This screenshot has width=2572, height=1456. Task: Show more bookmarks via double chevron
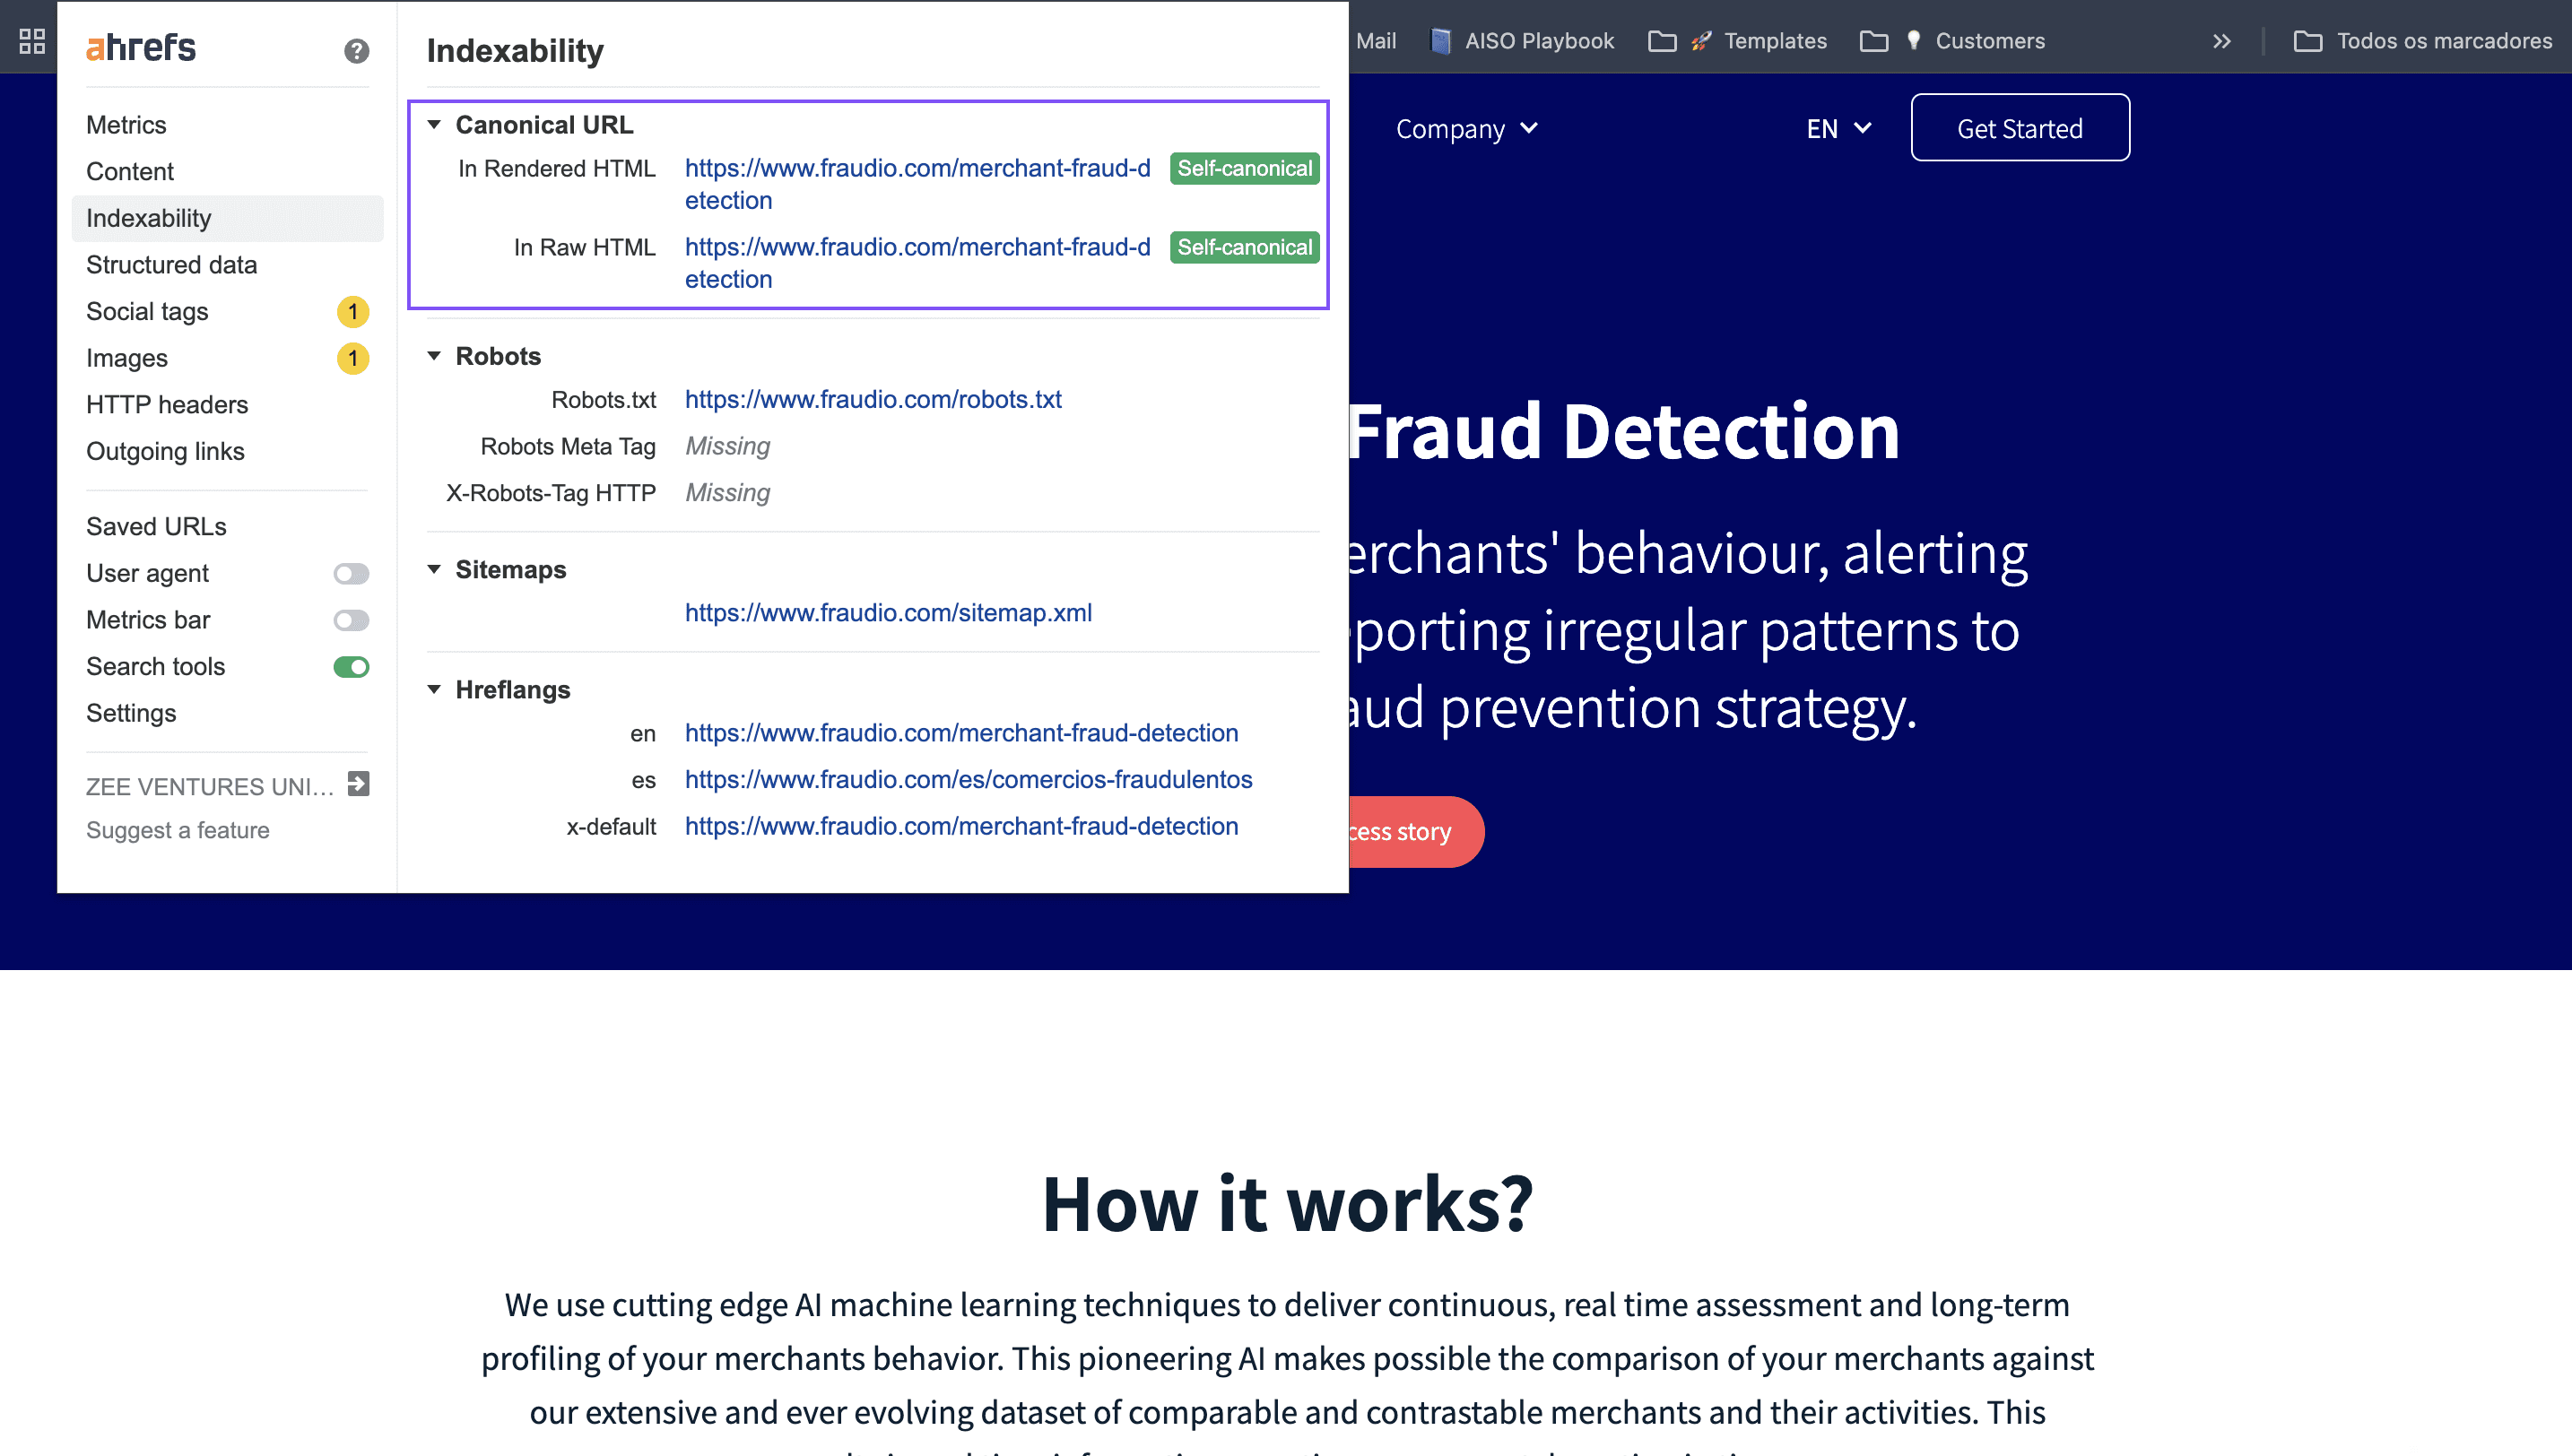pos(2221,41)
